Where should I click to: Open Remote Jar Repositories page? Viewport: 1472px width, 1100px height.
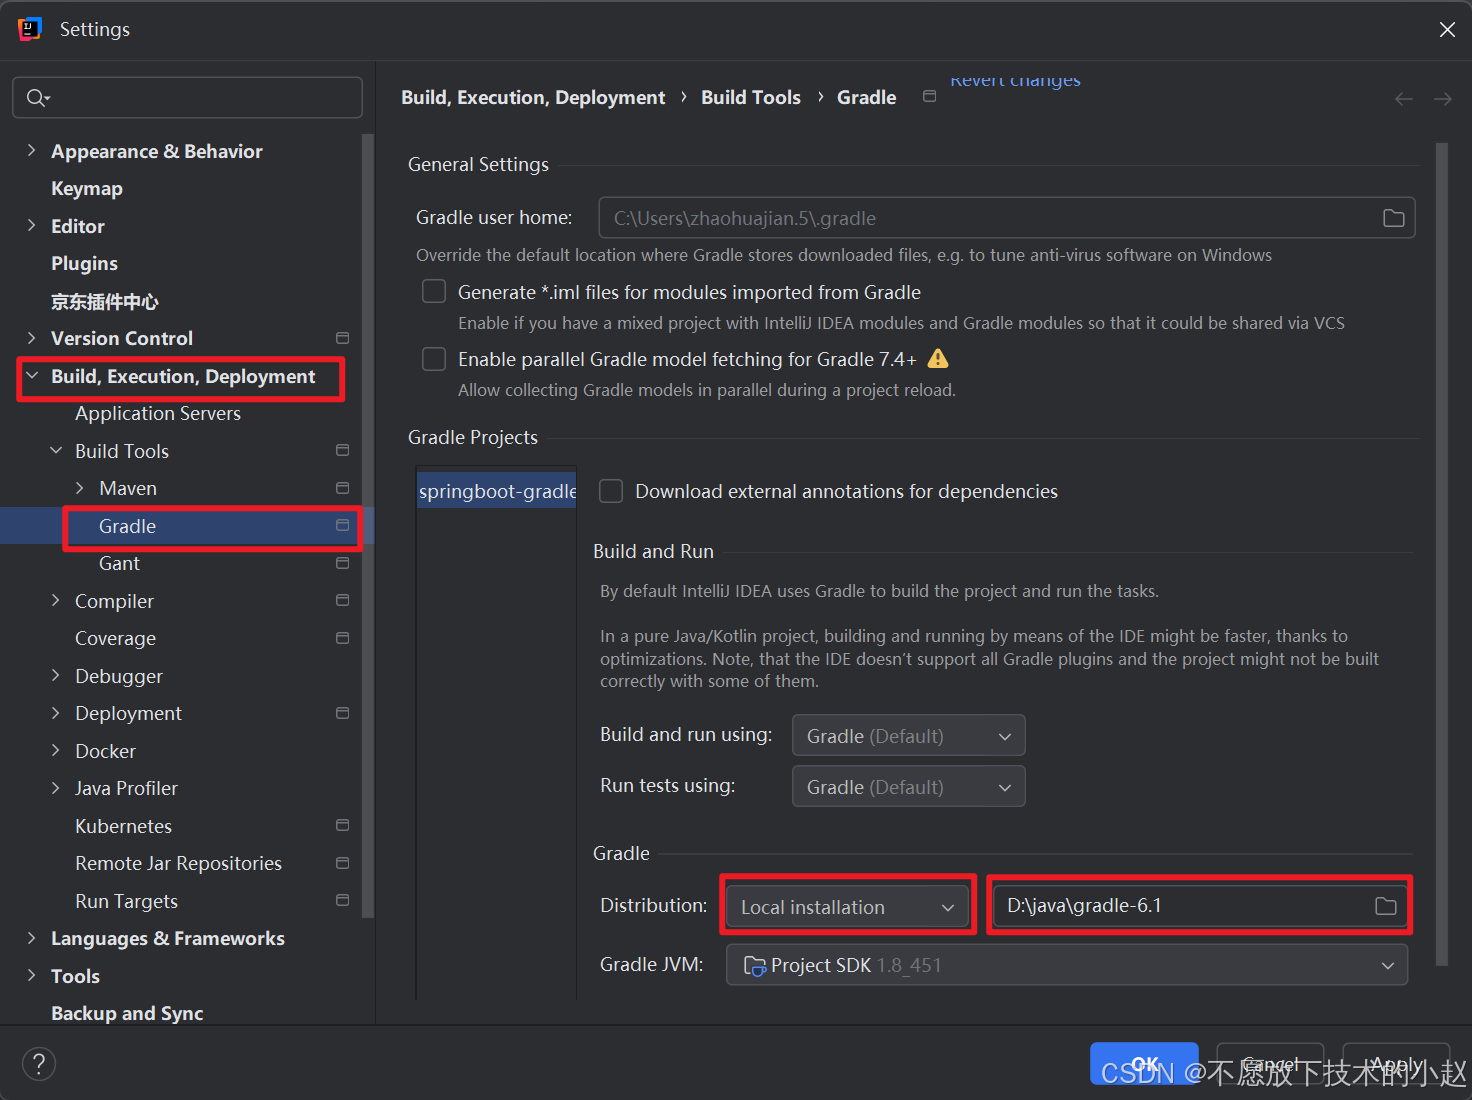pyautogui.click(x=178, y=863)
